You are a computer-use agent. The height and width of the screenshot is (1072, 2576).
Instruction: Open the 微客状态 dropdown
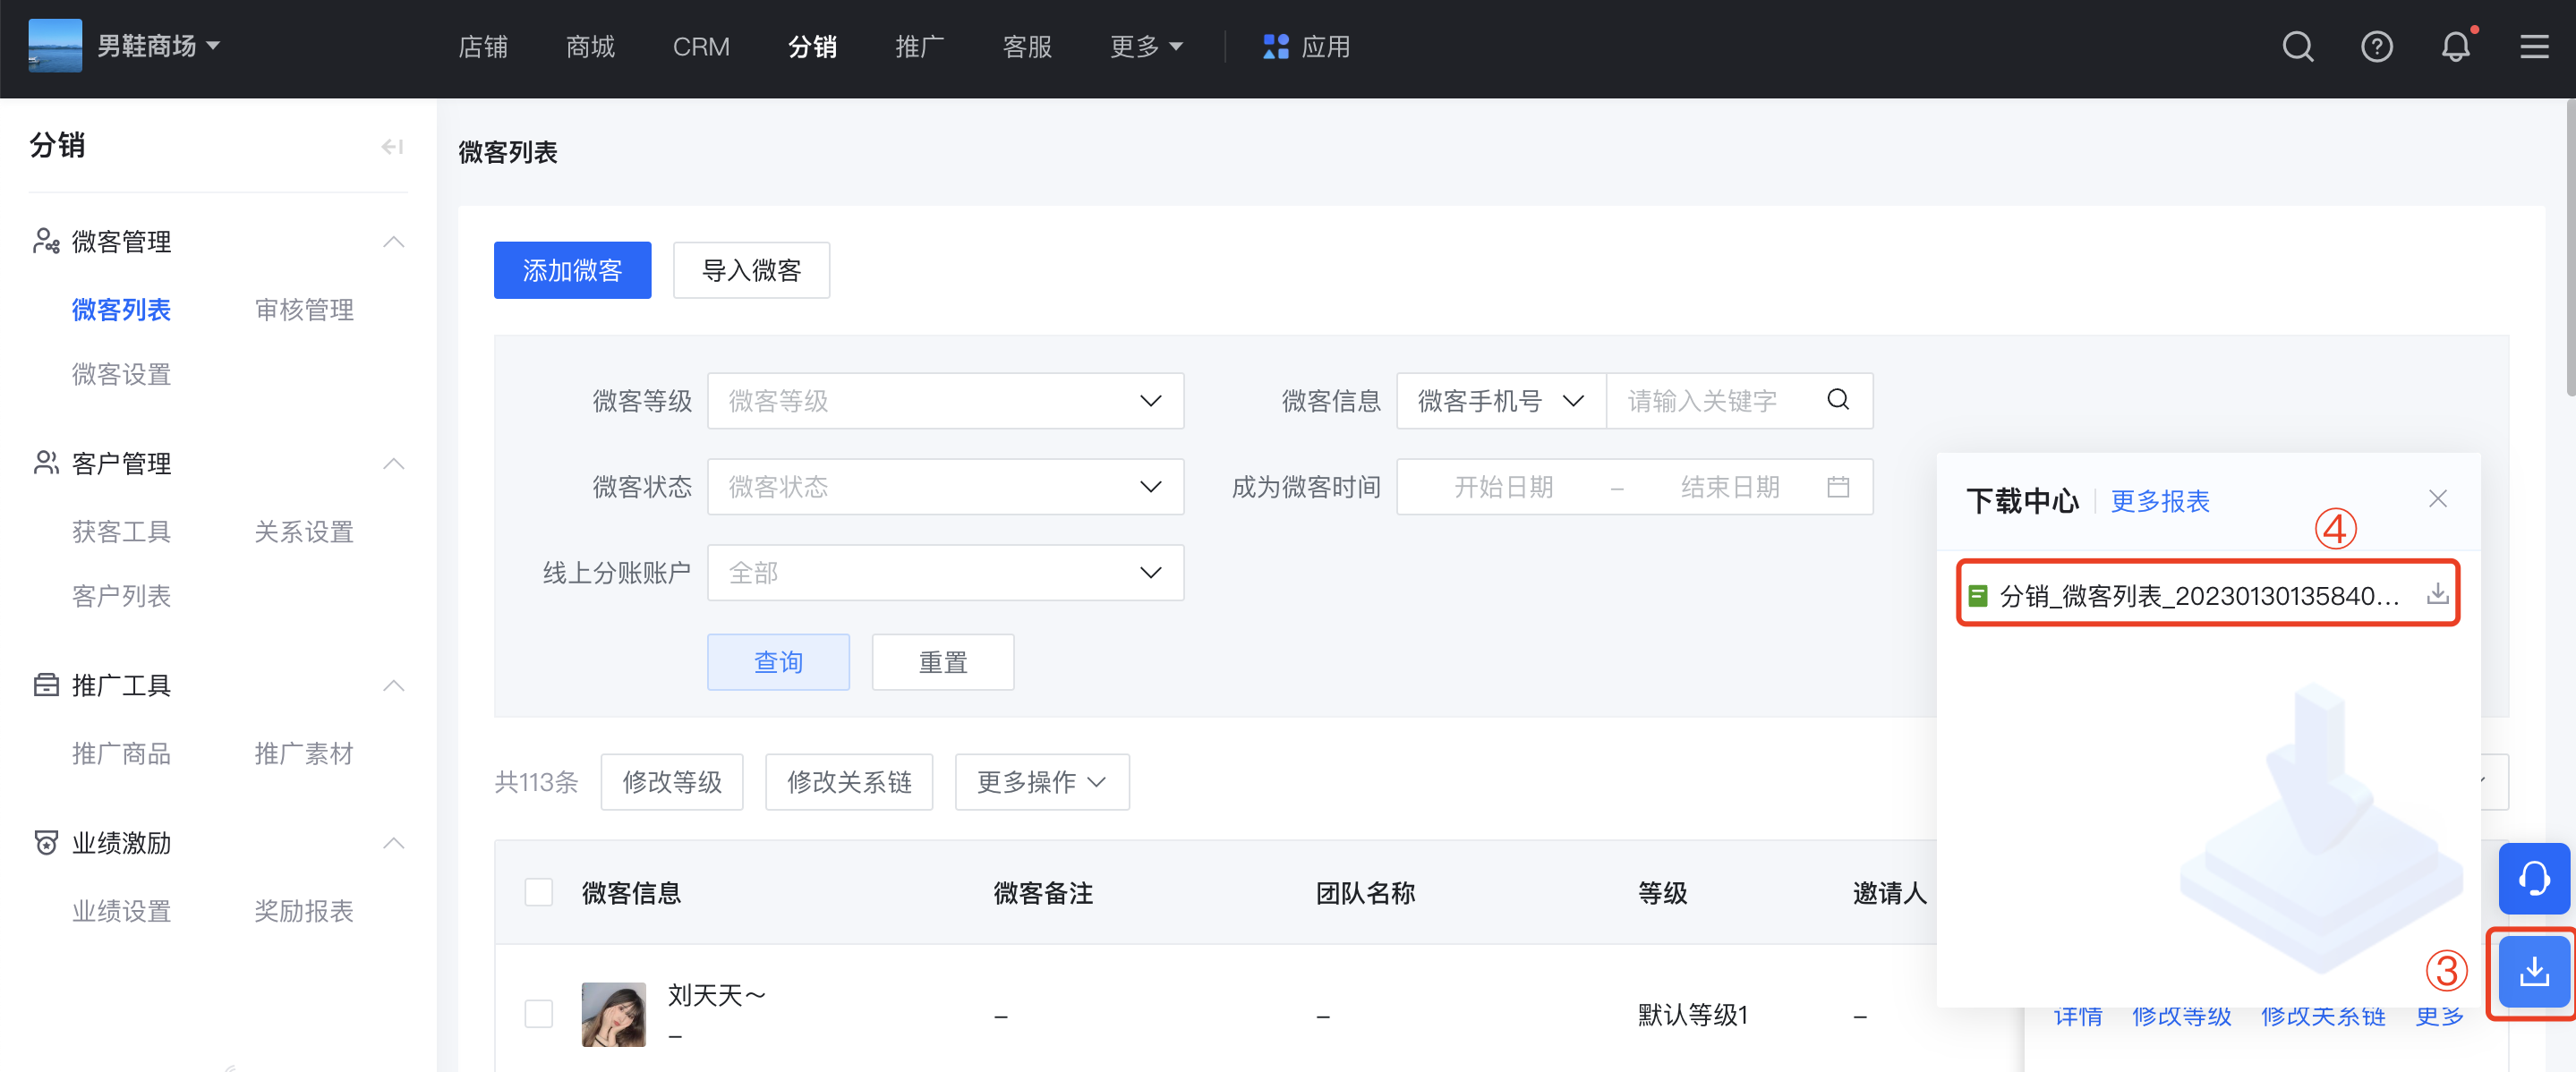point(945,487)
